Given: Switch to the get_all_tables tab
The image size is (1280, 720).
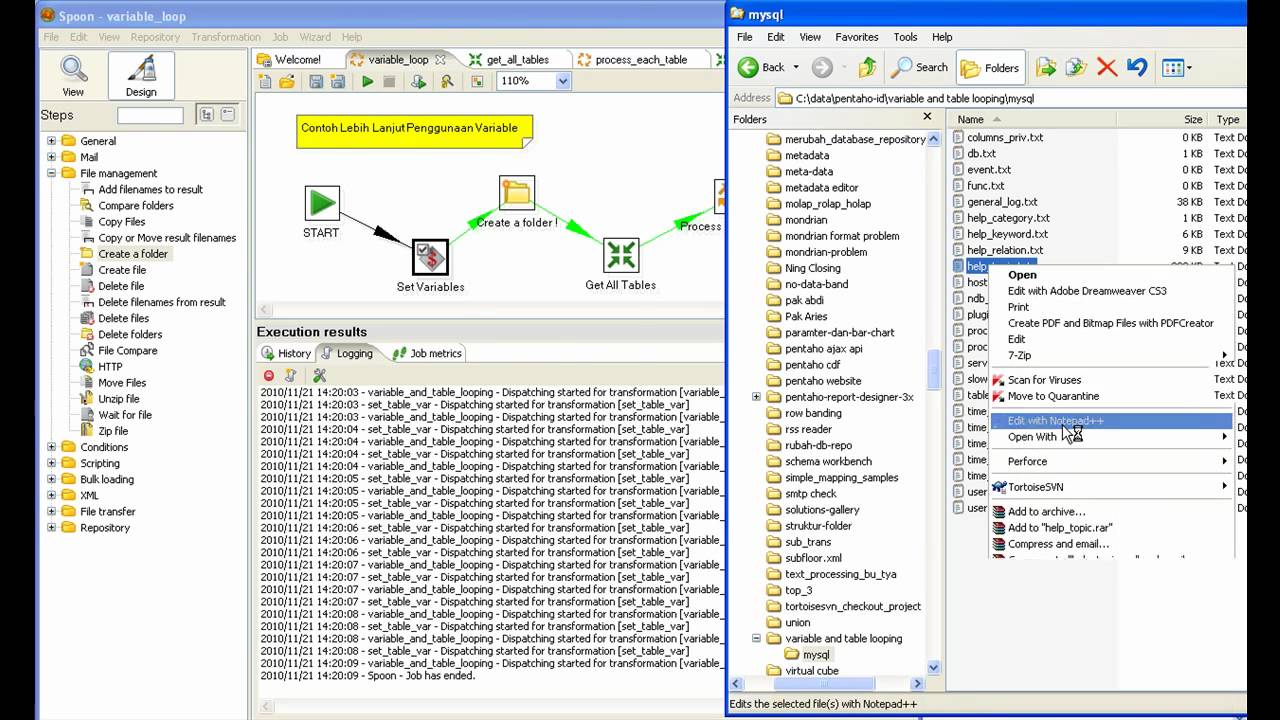Looking at the screenshot, I should tap(517, 60).
